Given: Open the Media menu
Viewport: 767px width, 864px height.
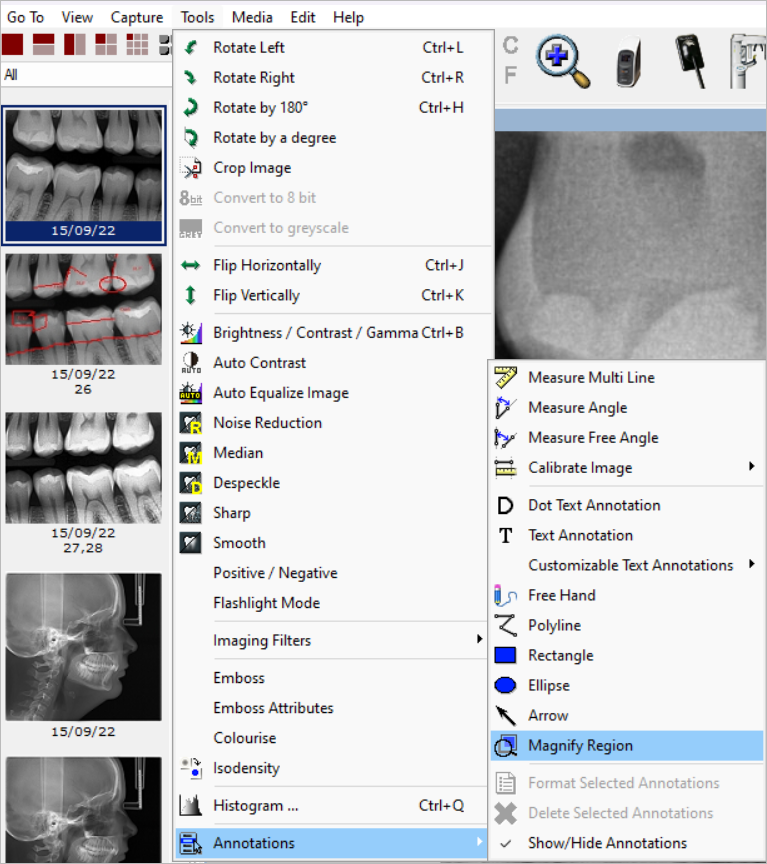Looking at the screenshot, I should click(252, 18).
